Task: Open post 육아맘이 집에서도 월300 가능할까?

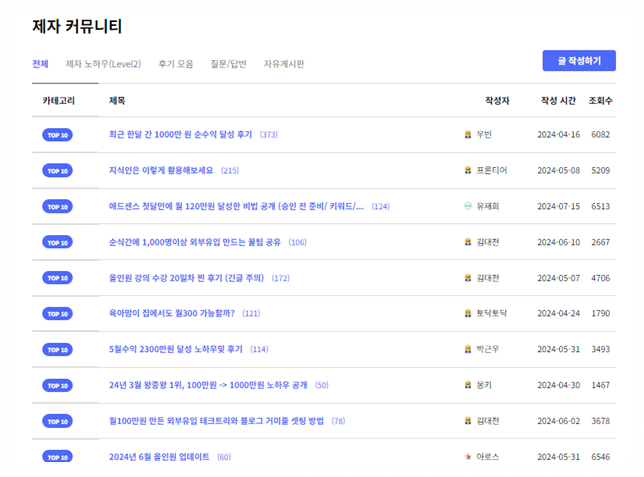Action: (172, 313)
